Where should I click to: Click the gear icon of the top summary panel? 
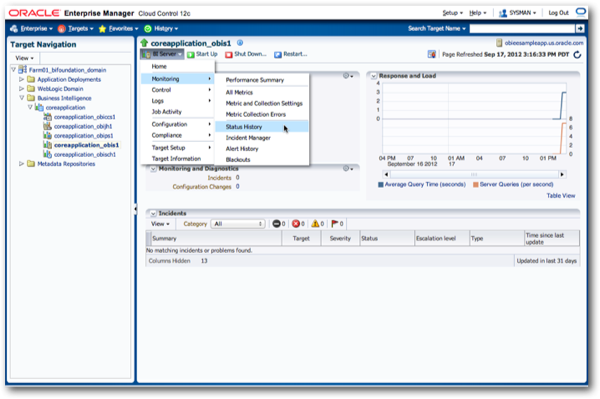coord(347,76)
